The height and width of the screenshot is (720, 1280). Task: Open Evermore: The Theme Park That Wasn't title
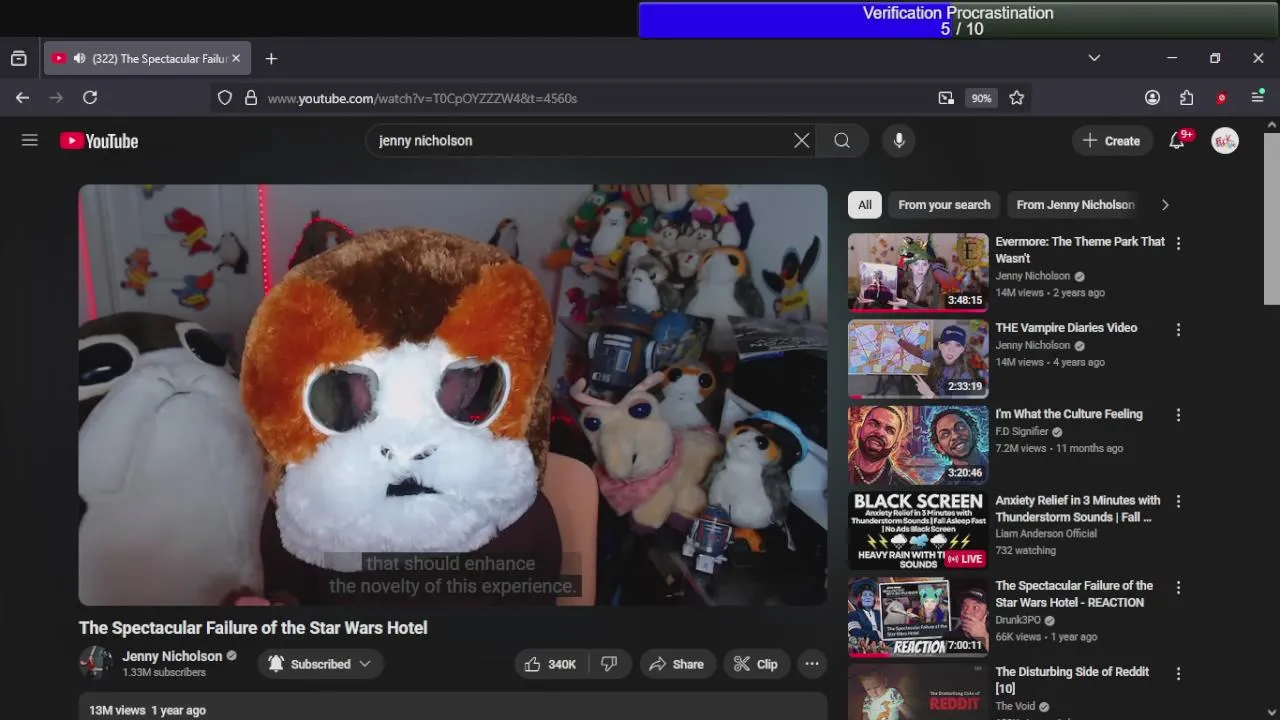[x=1080, y=250]
